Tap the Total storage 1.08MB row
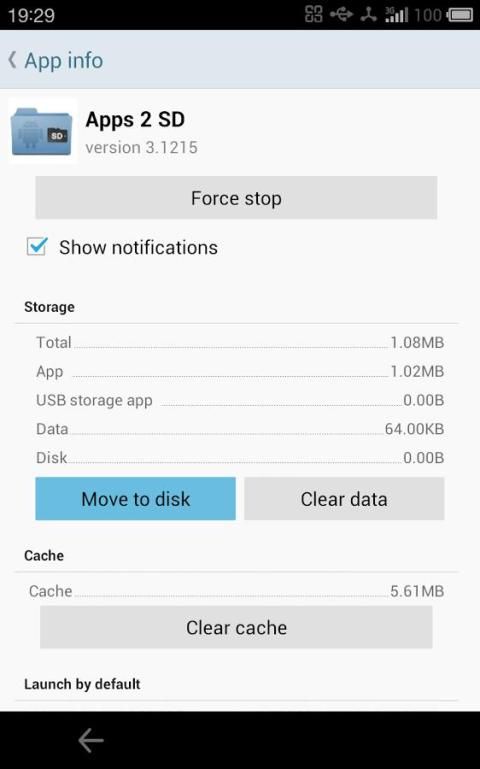The image size is (480, 769). click(x=240, y=342)
